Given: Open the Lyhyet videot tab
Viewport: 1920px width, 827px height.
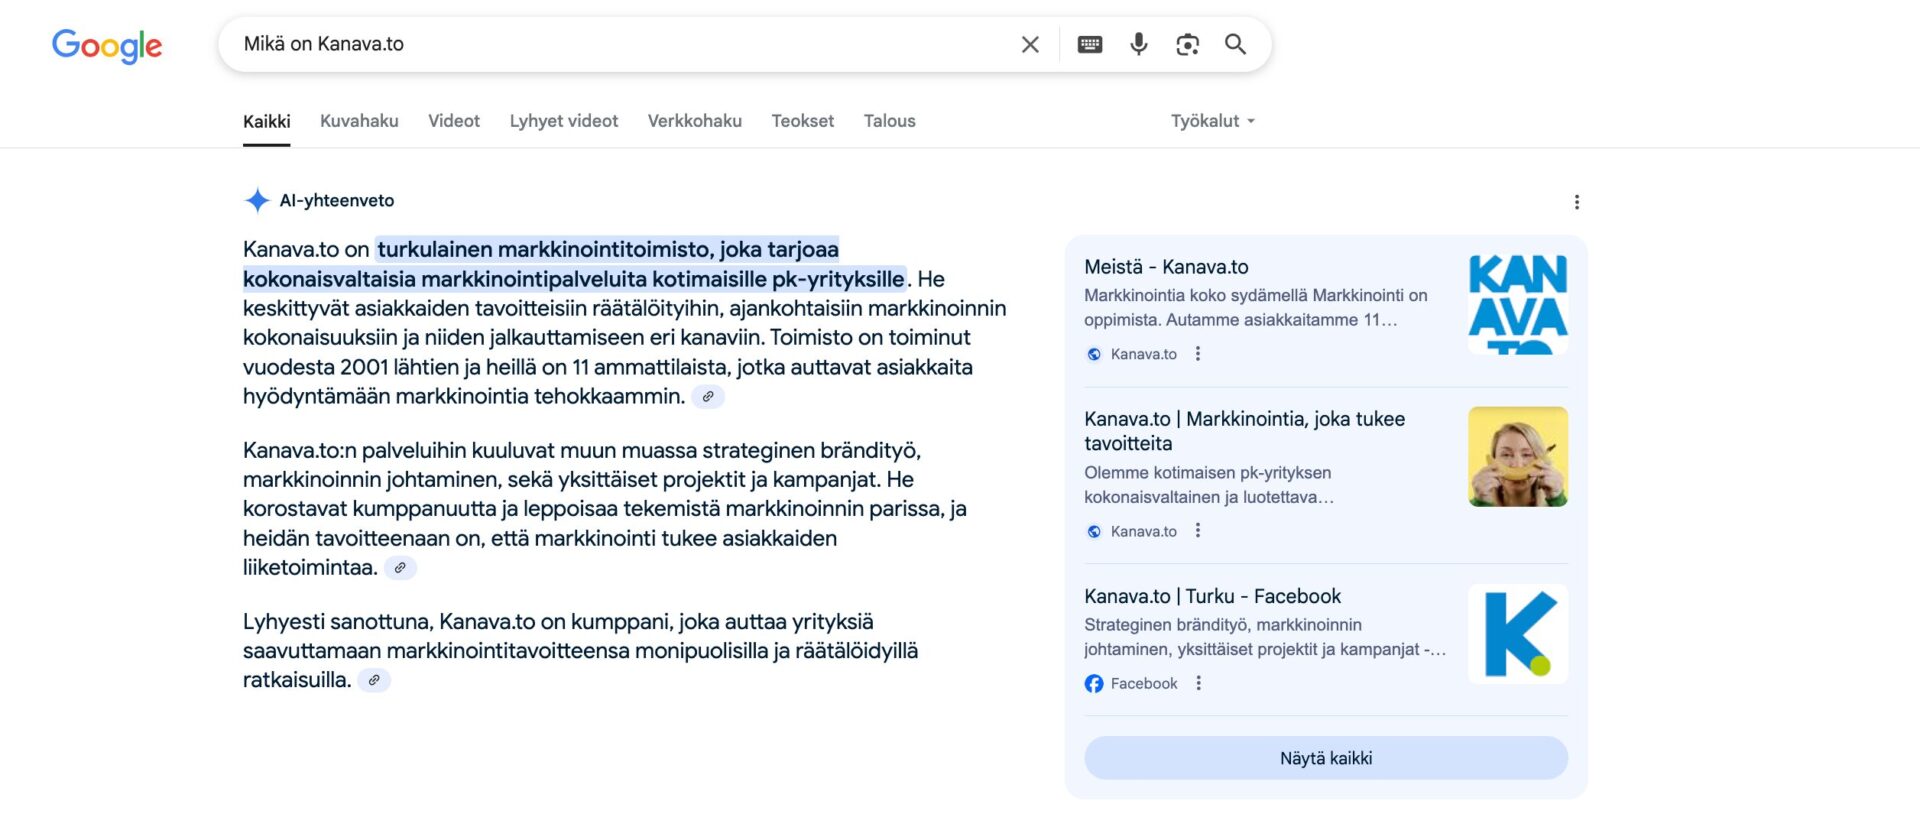Looking at the screenshot, I should (564, 121).
